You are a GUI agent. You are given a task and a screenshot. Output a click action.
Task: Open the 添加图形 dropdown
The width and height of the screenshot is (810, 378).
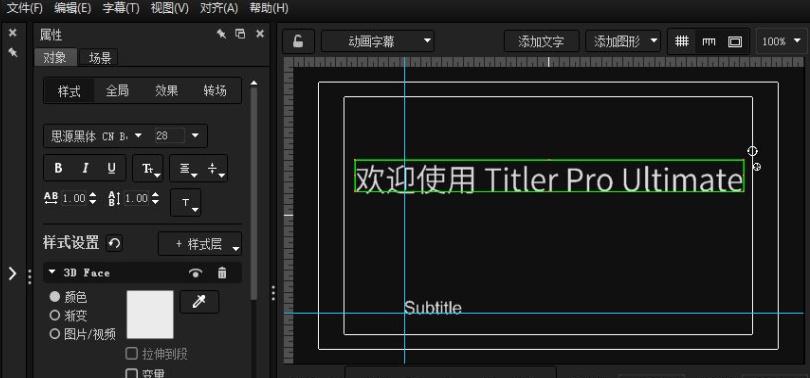(x=623, y=41)
